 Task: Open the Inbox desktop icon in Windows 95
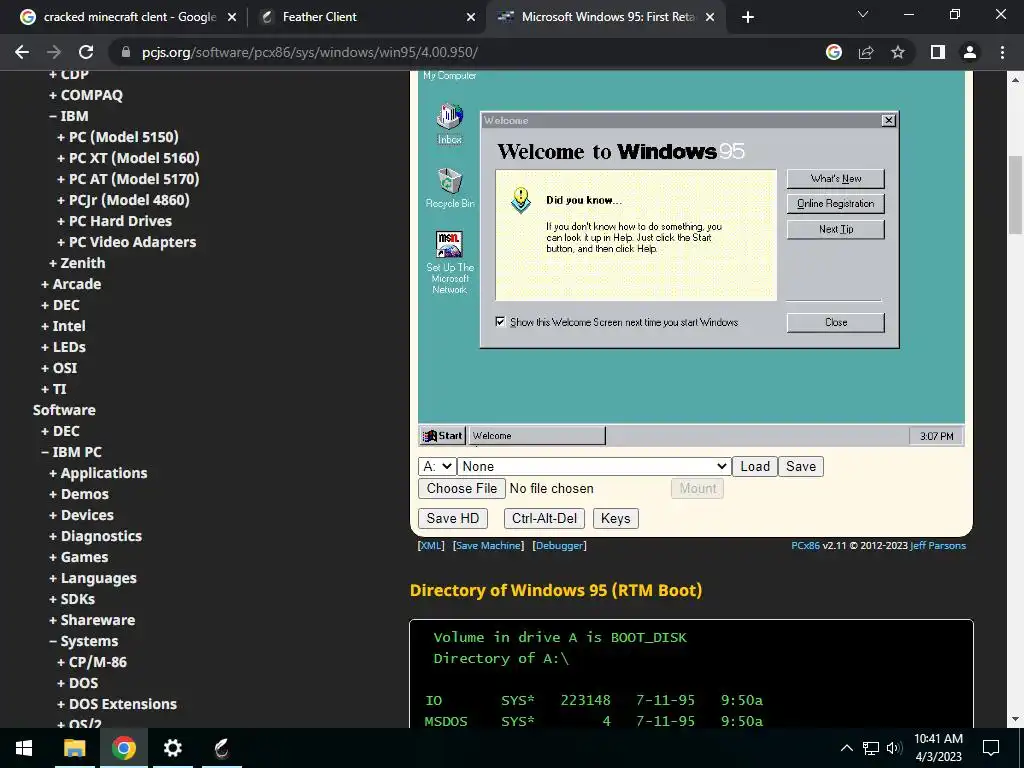pos(449,123)
